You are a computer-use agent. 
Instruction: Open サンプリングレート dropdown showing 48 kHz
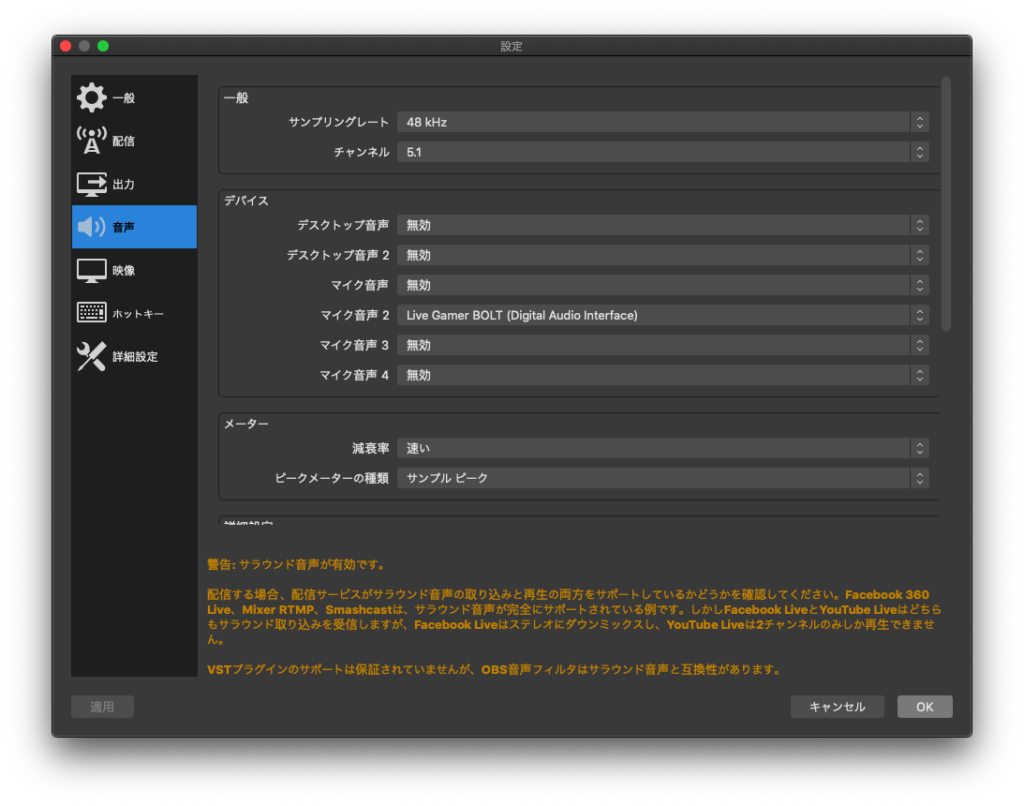pos(663,122)
